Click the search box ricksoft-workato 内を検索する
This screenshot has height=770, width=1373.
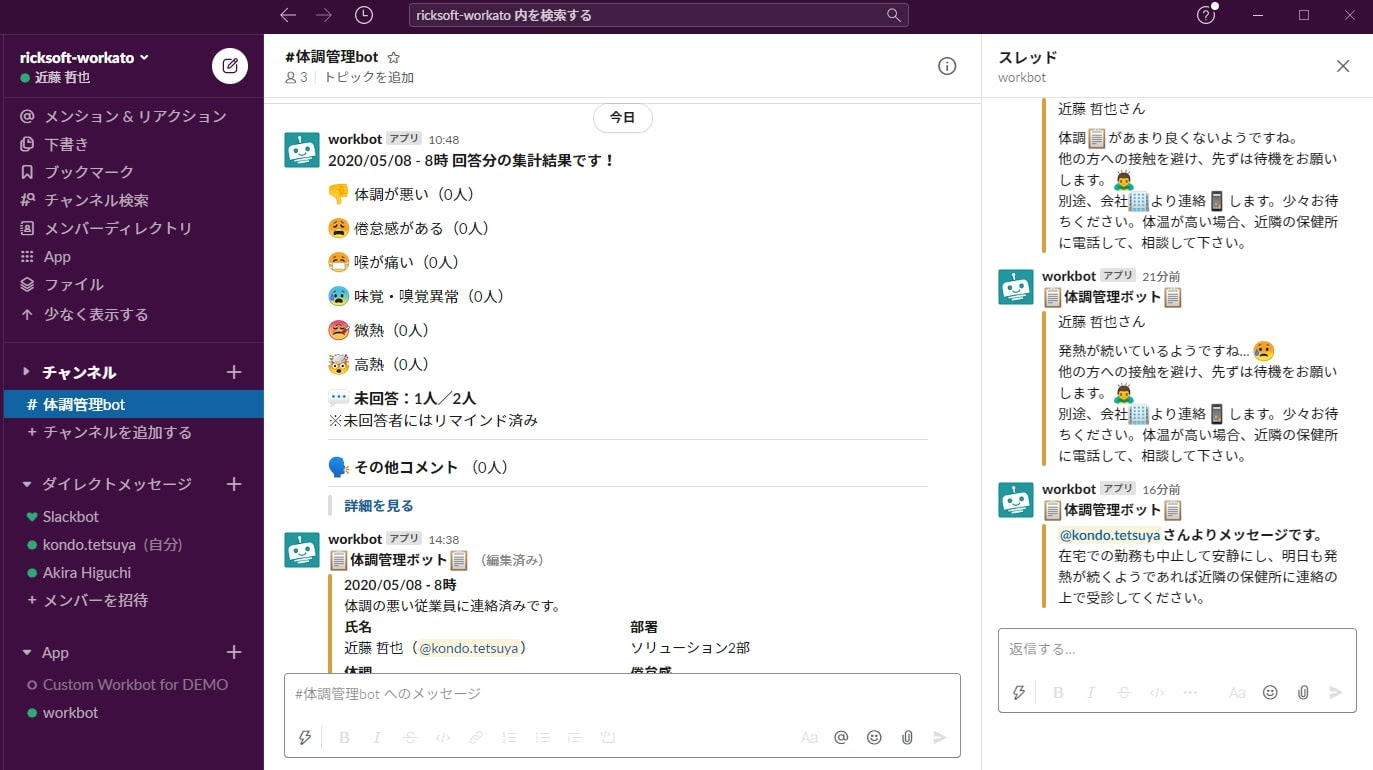[x=659, y=15]
